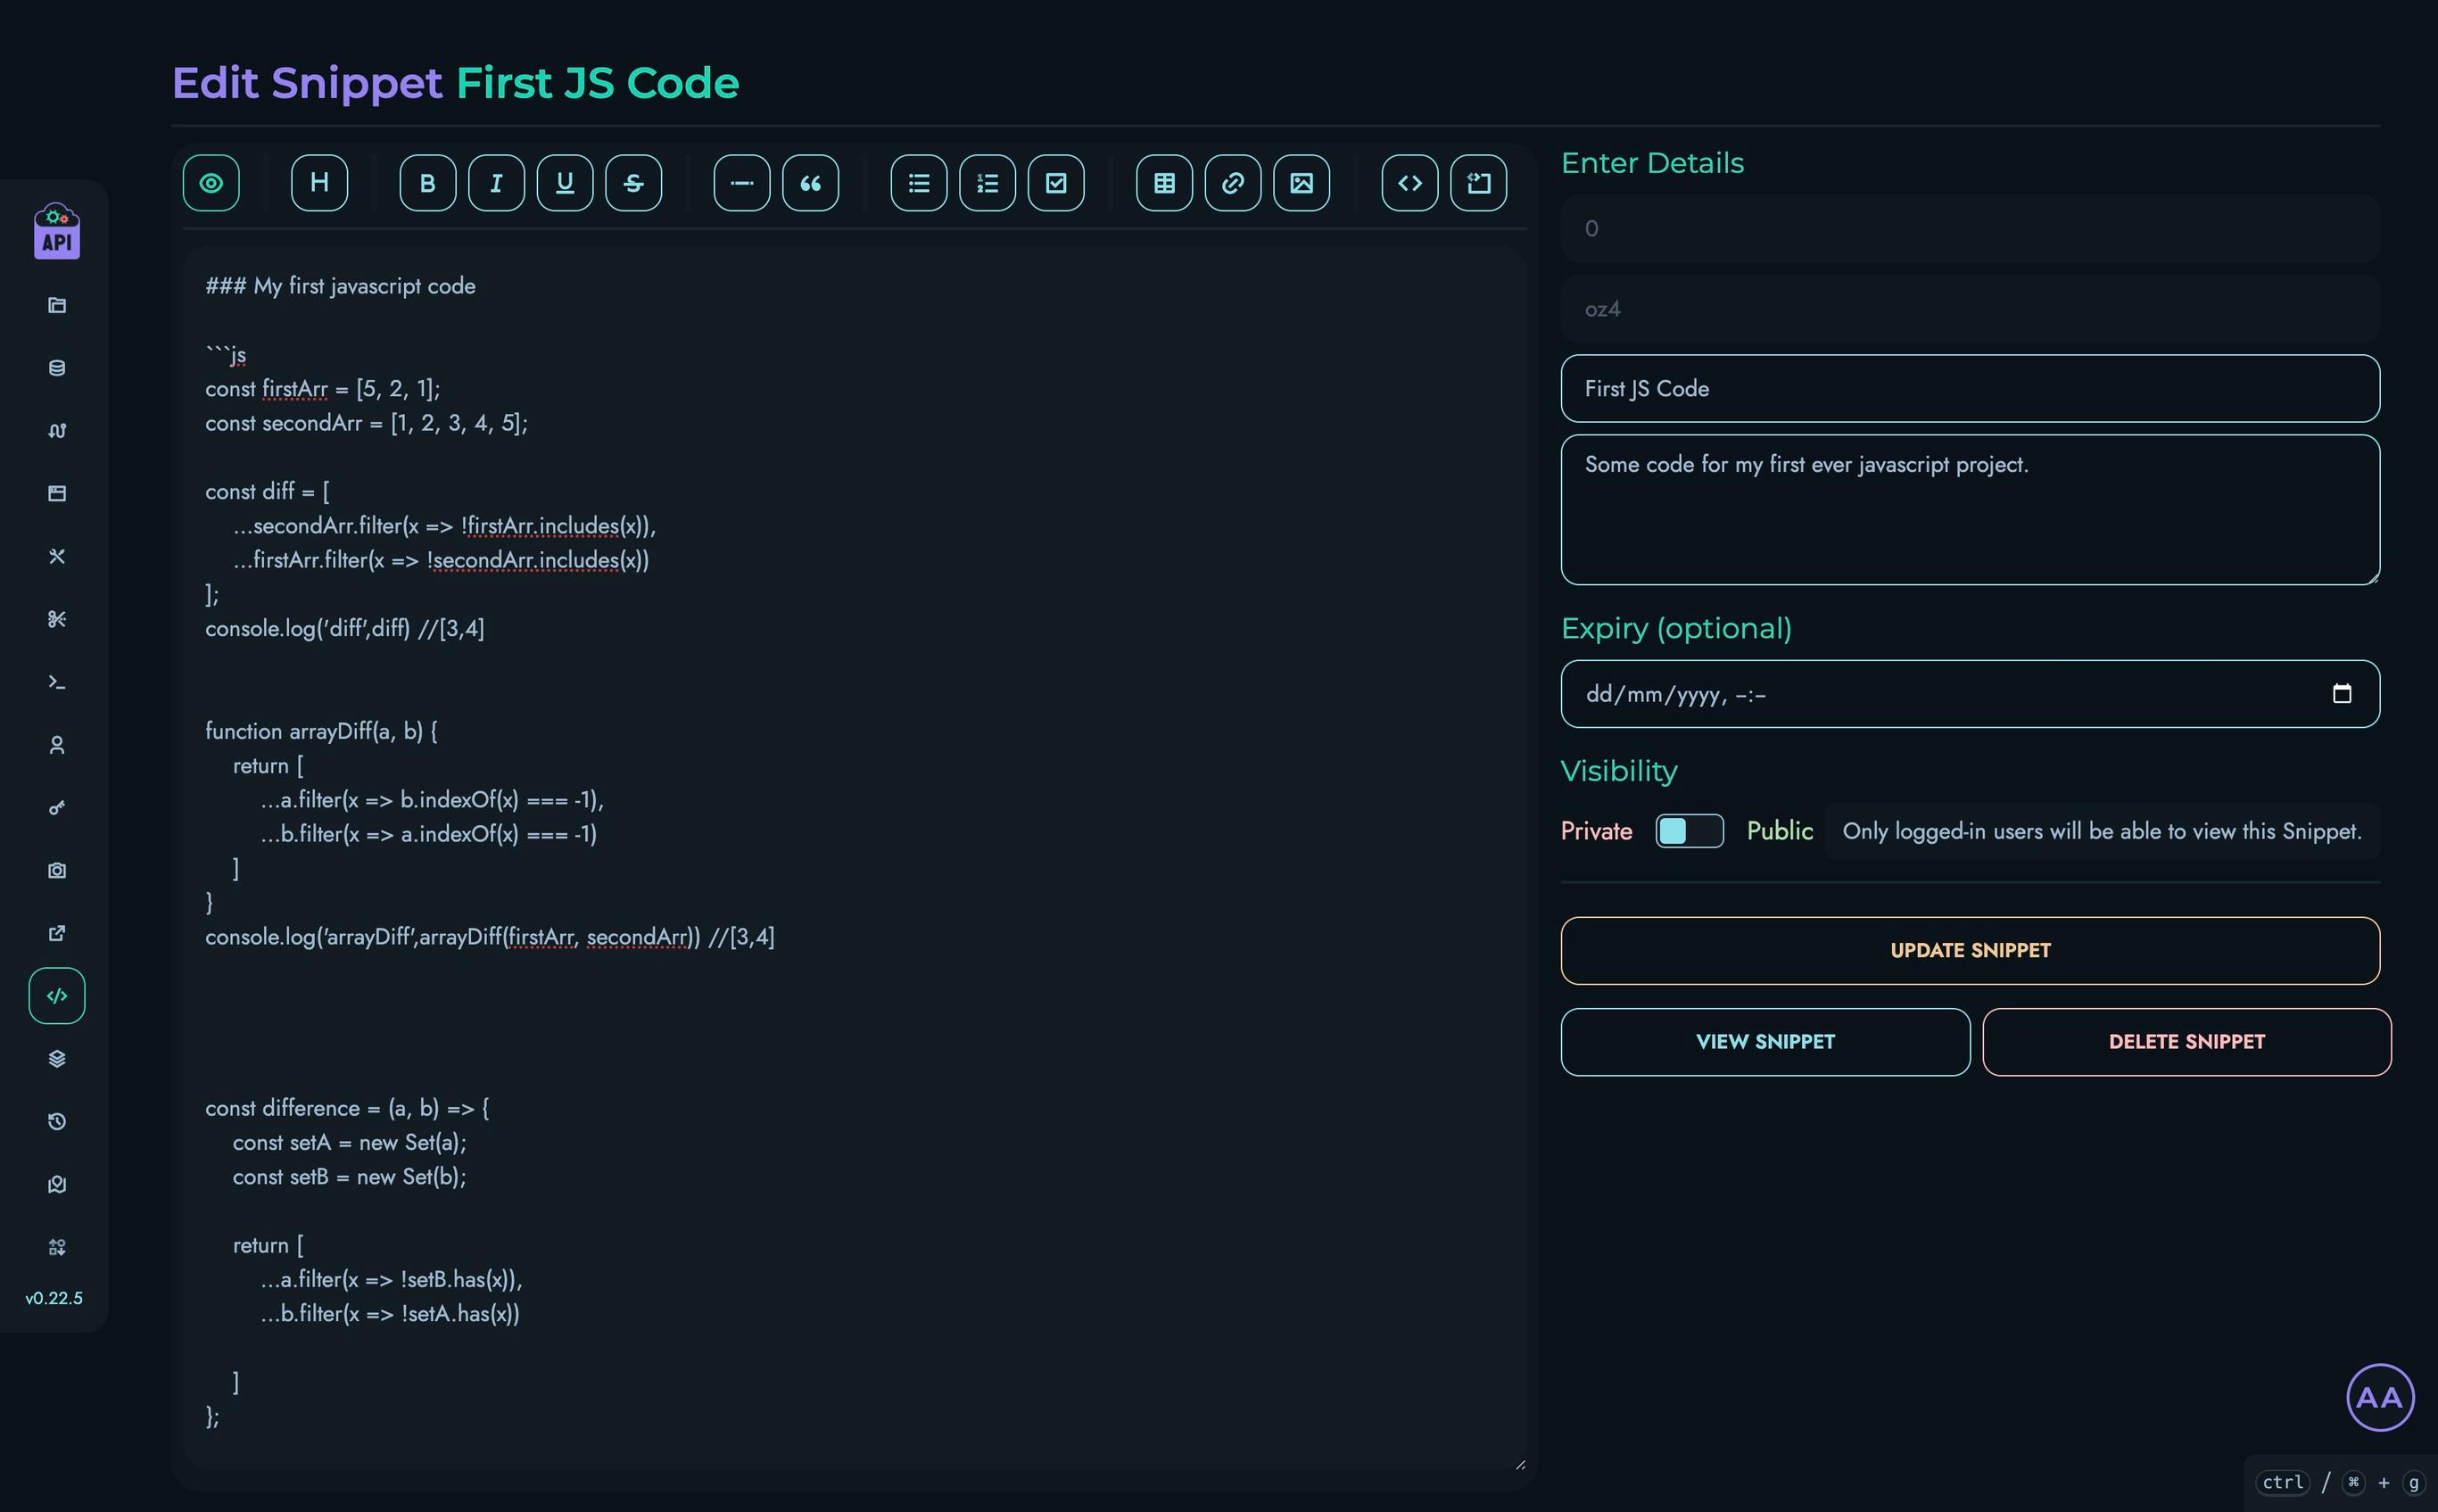The image size is (2438, 1512).
Task: Apply italic formatting
Action: pos(496,183)
